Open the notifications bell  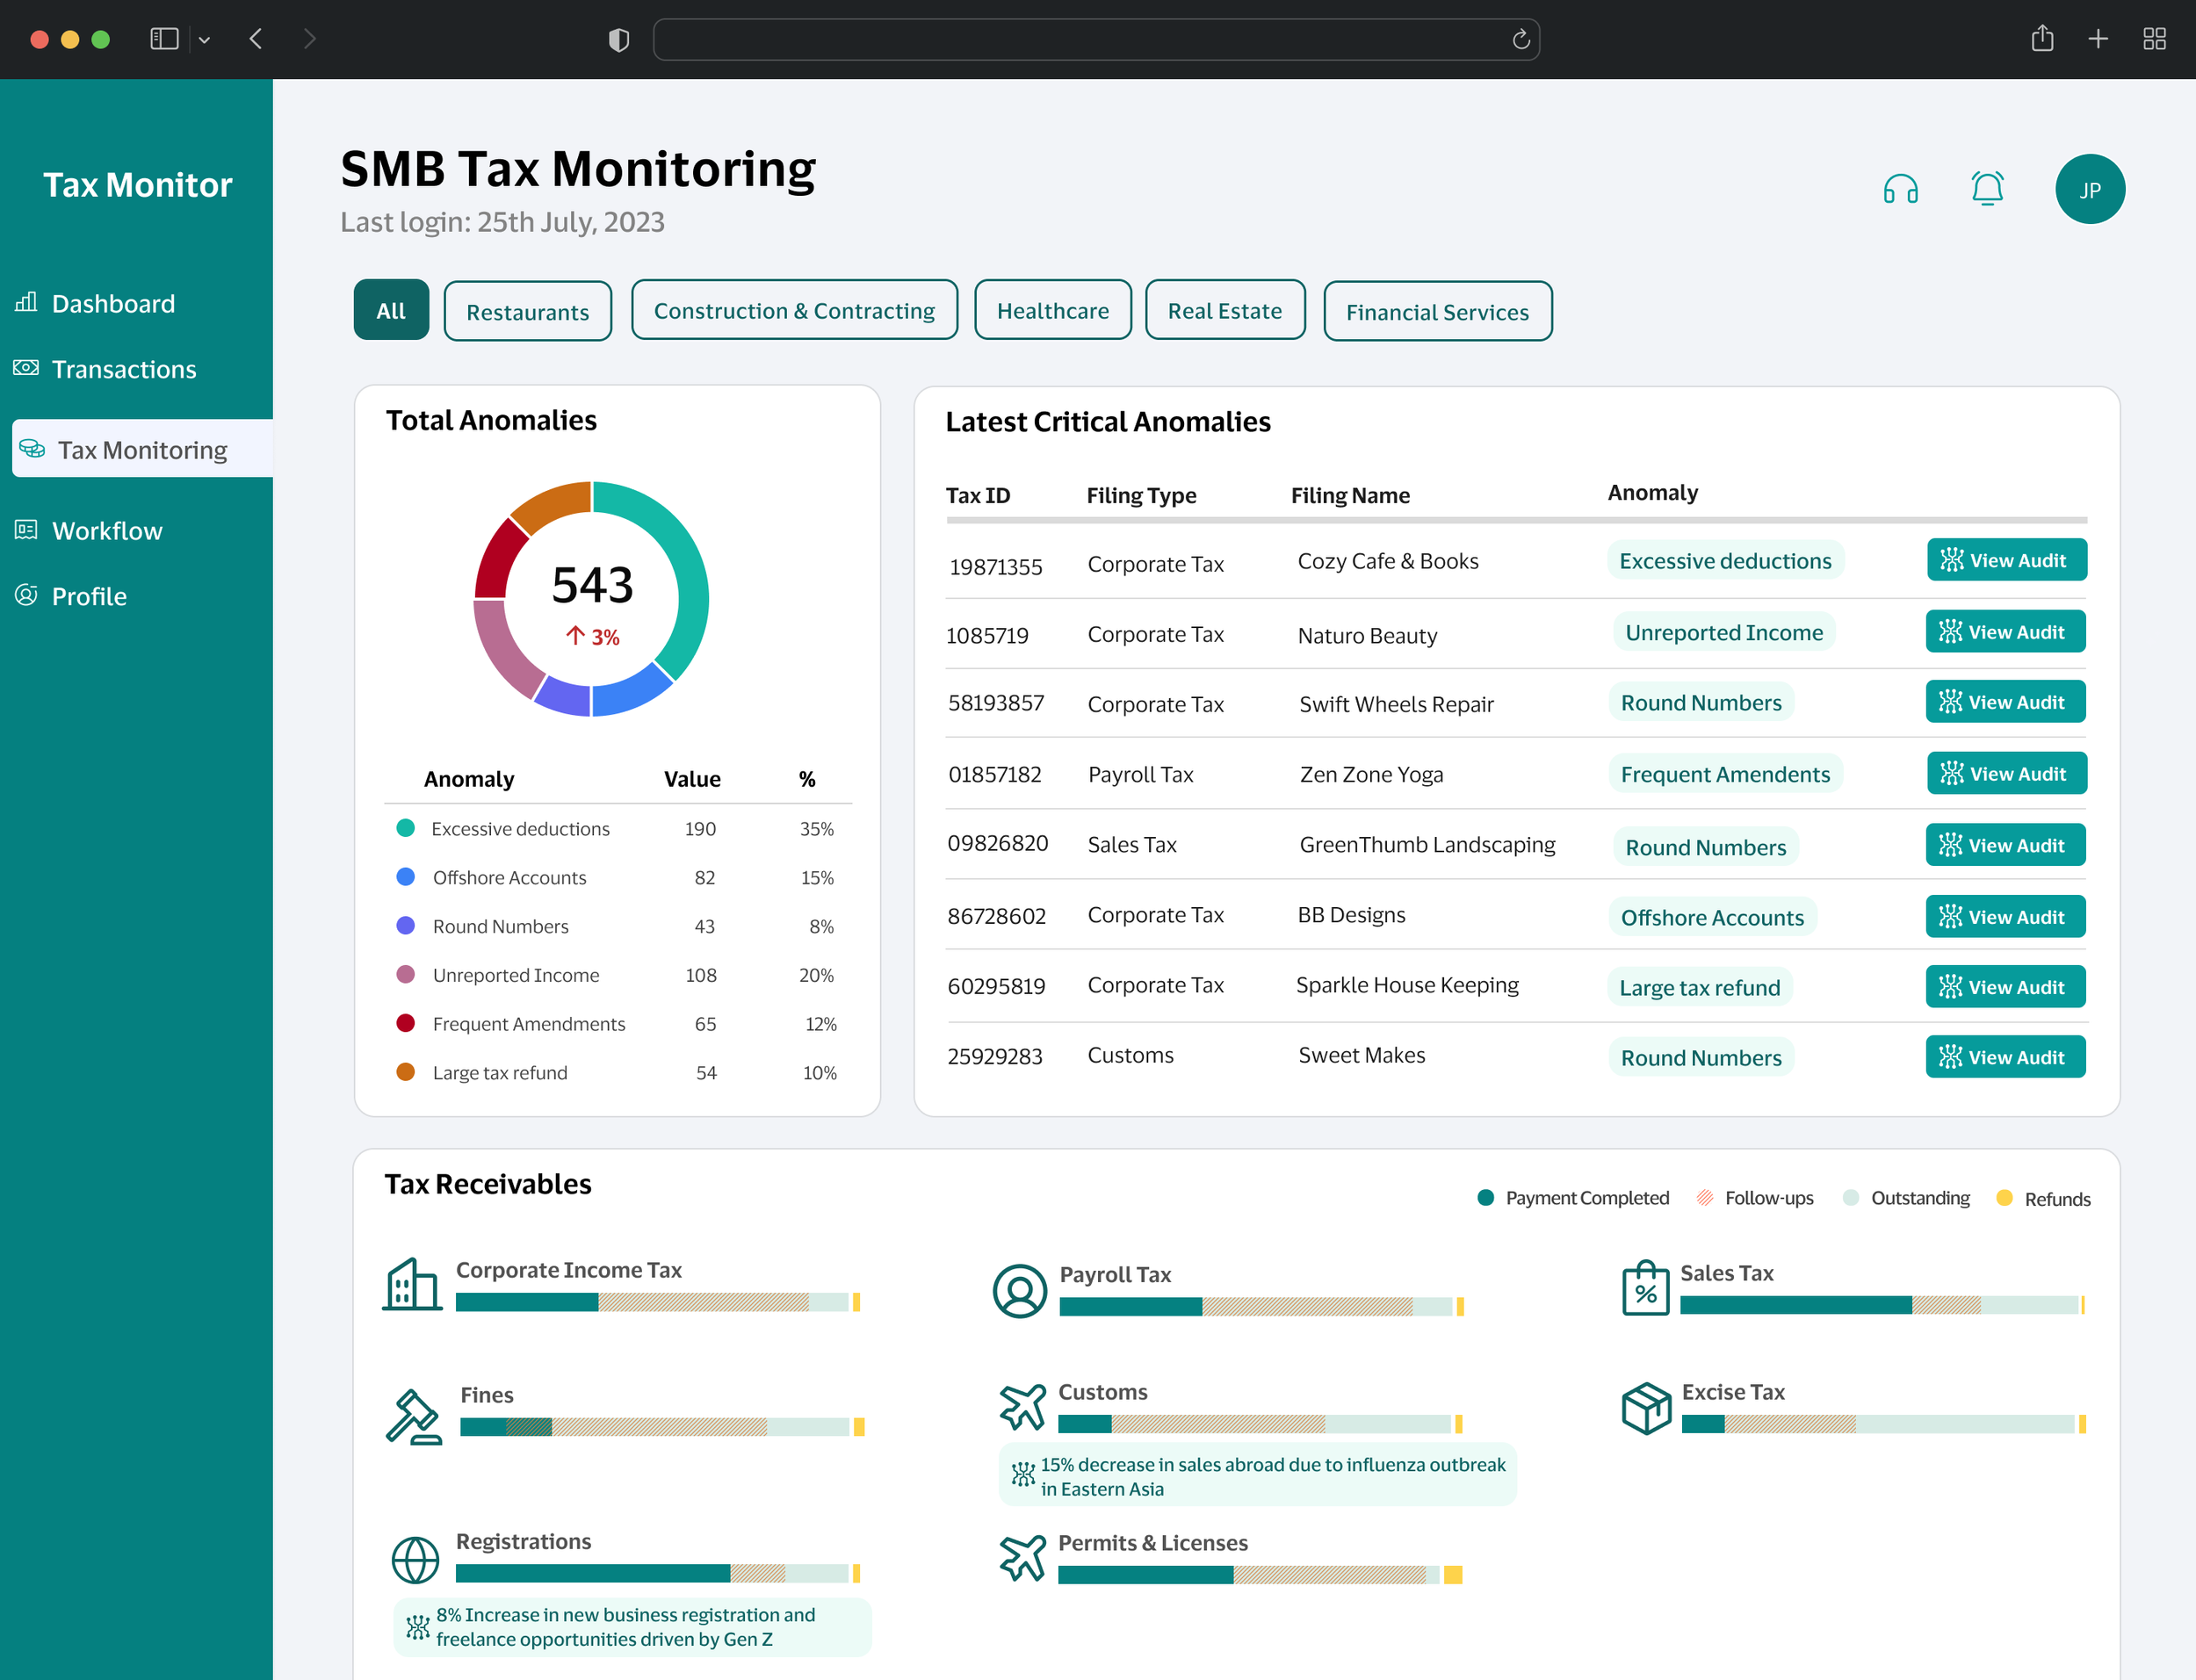(1986, 189)
